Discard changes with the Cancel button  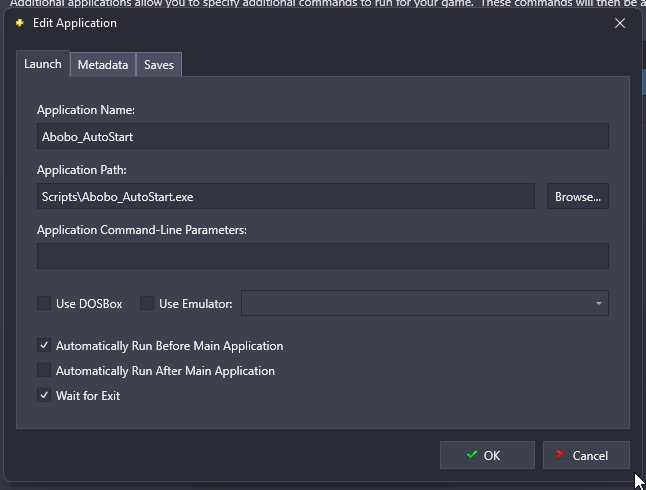point(586,455)
